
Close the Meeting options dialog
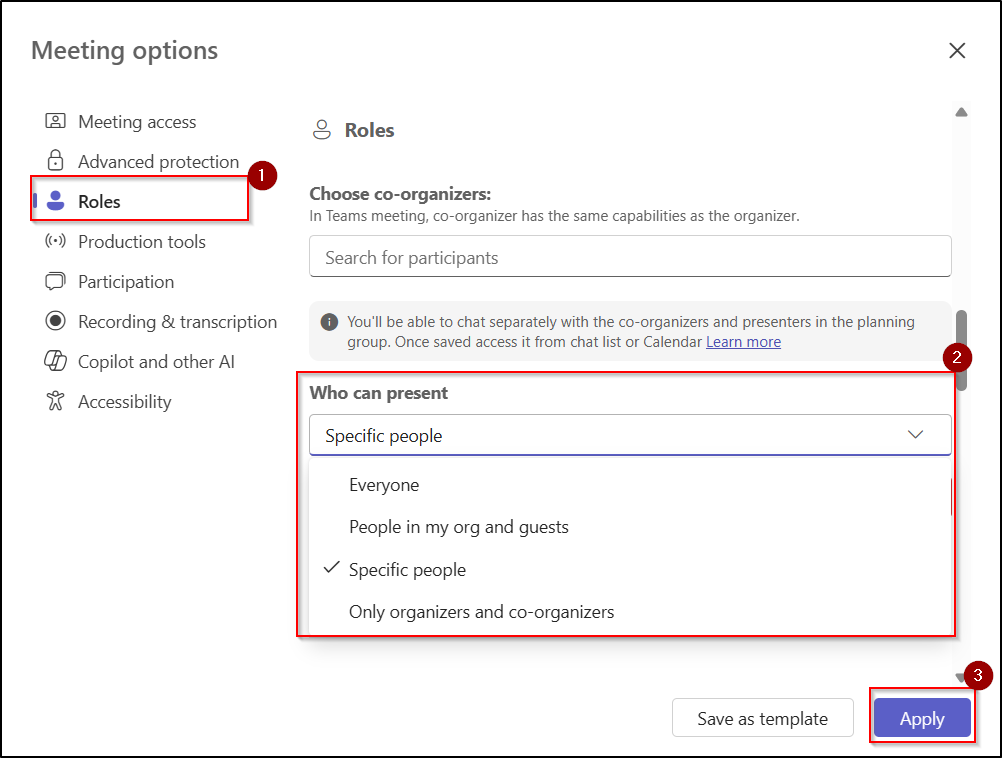point(957,50)
